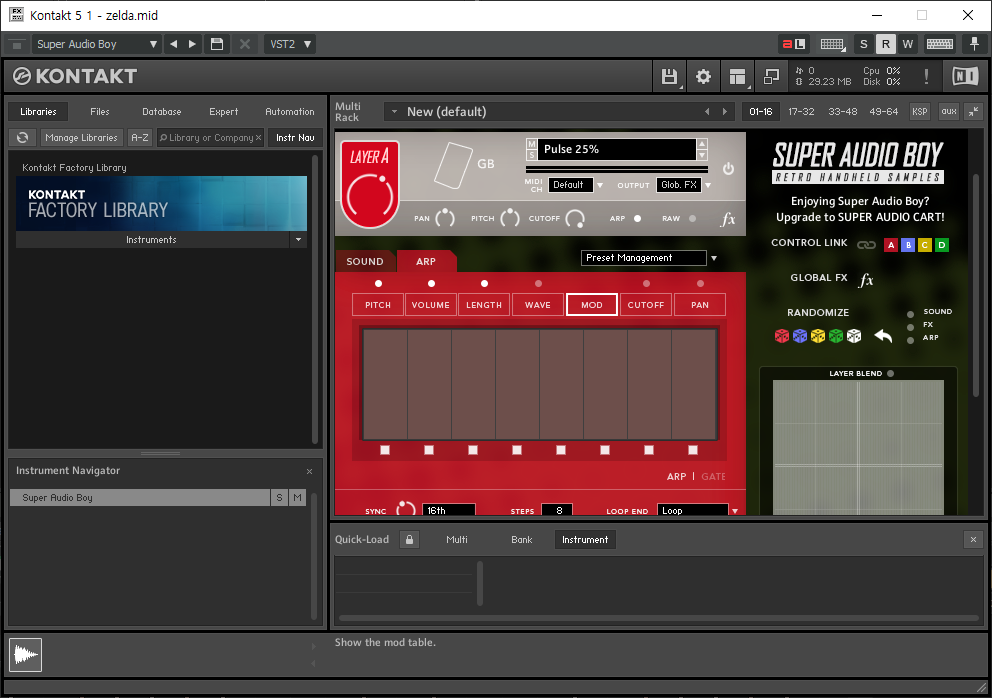Image resolution: width=992 pixels, height=698 pixels.
Task: Click Manage Libraries button
Action: click(81, 137)
